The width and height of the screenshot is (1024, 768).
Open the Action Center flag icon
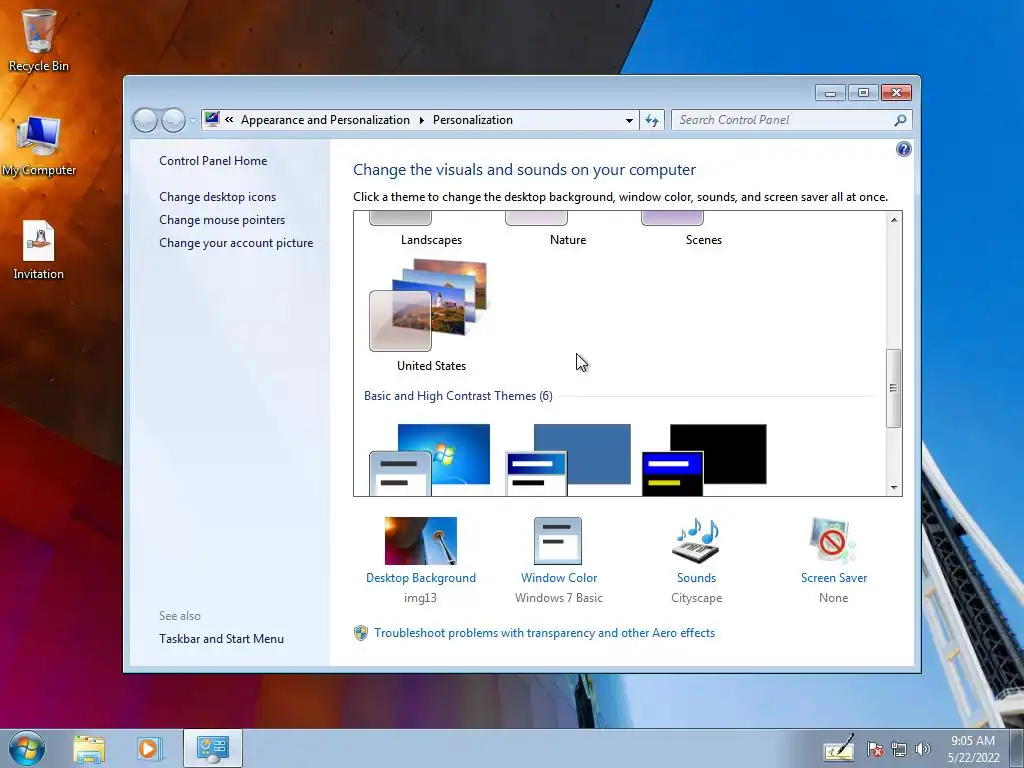874,749
